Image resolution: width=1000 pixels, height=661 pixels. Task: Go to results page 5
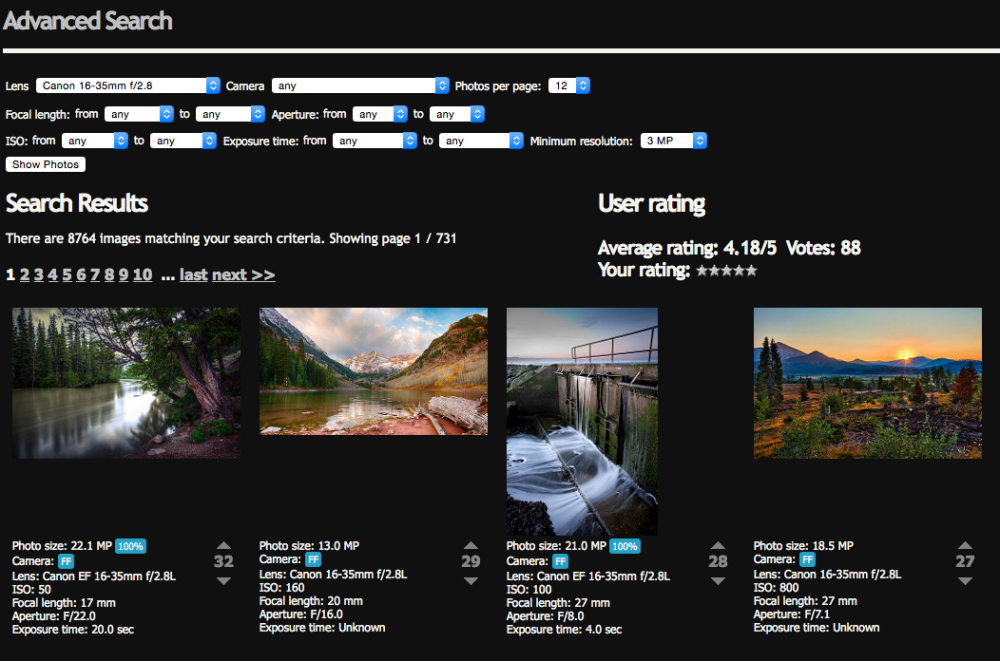(x=67, y=275)
